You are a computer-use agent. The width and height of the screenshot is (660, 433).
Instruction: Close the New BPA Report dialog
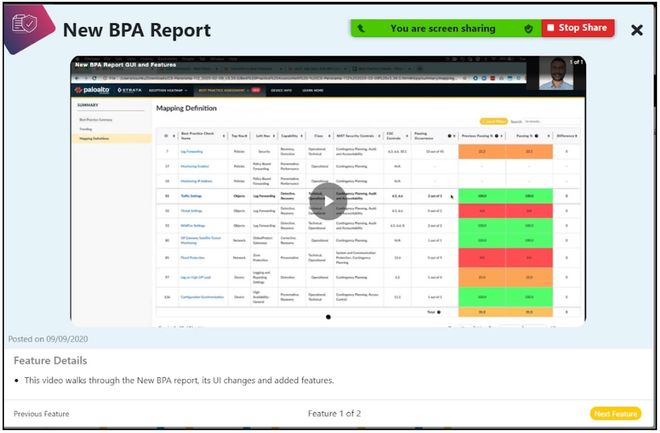[x=637, y=30]
